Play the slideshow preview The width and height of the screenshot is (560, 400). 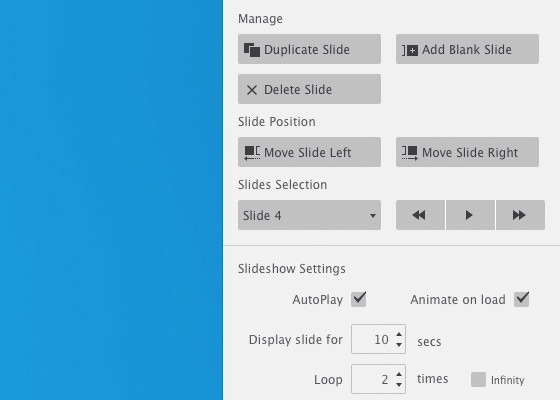click(470, 215)
